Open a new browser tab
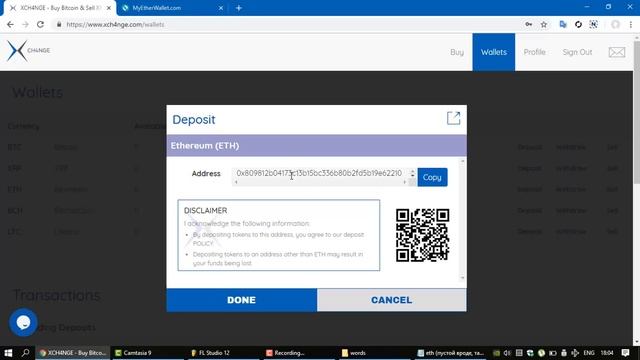Viewport: 640px width, 360px height. click(x=239, y=8)
